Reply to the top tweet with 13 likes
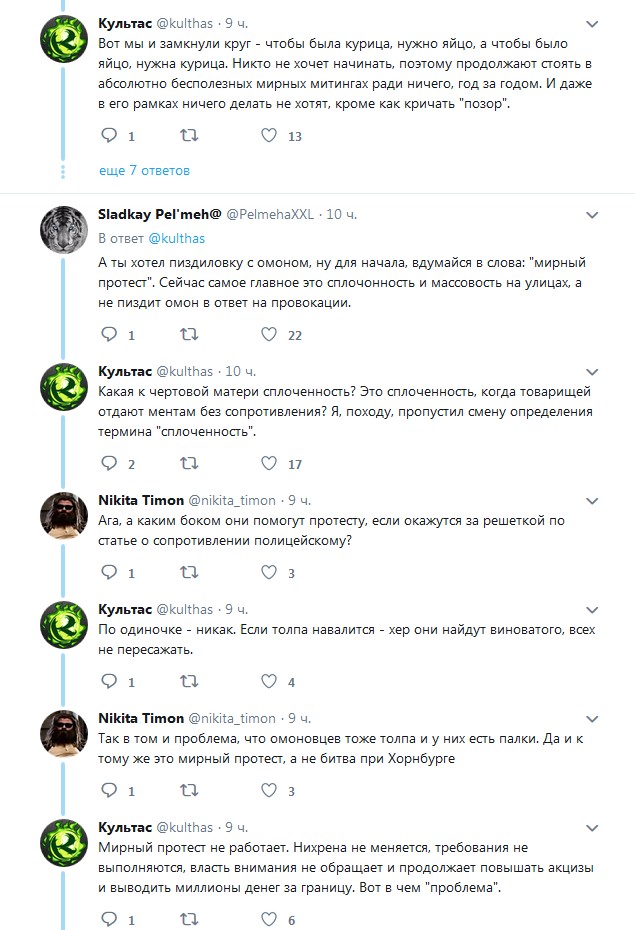Screen dimensions: 635x930 (x=110, y=135)
